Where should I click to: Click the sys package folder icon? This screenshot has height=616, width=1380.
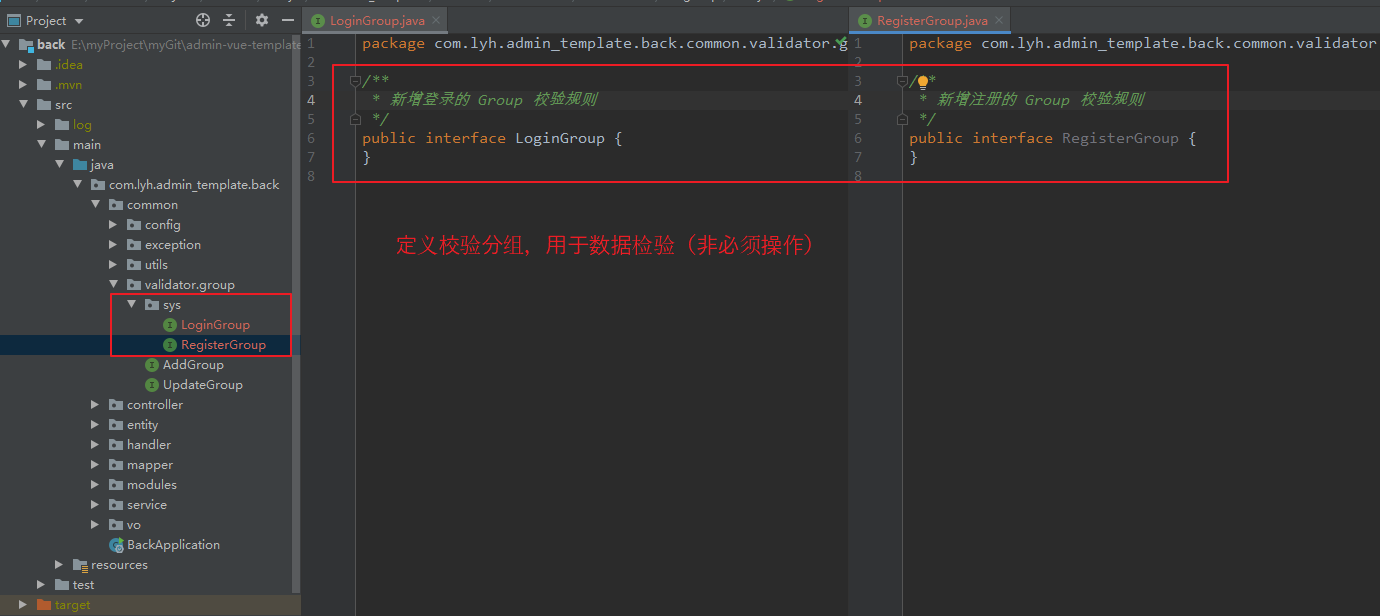[x=152, y=305]
